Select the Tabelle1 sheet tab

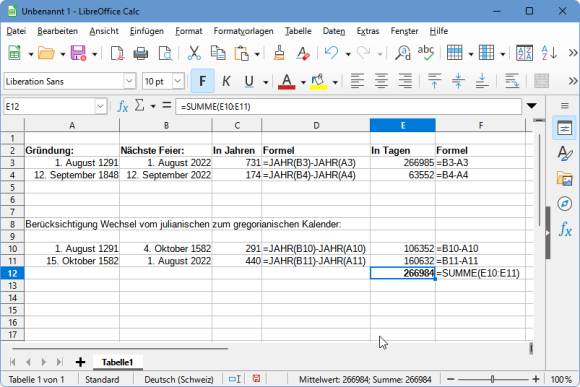[117, 362]
